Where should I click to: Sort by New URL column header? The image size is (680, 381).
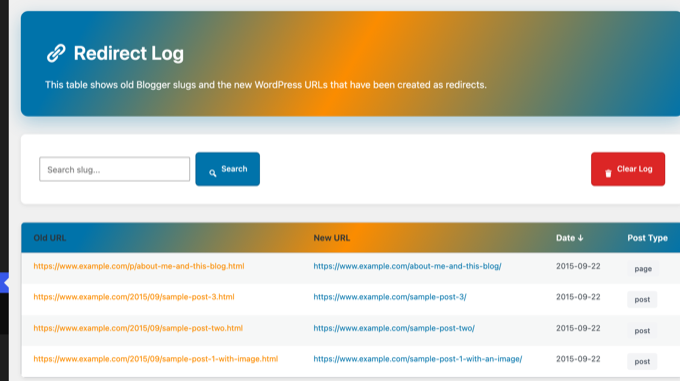click(x=332, y=238)
